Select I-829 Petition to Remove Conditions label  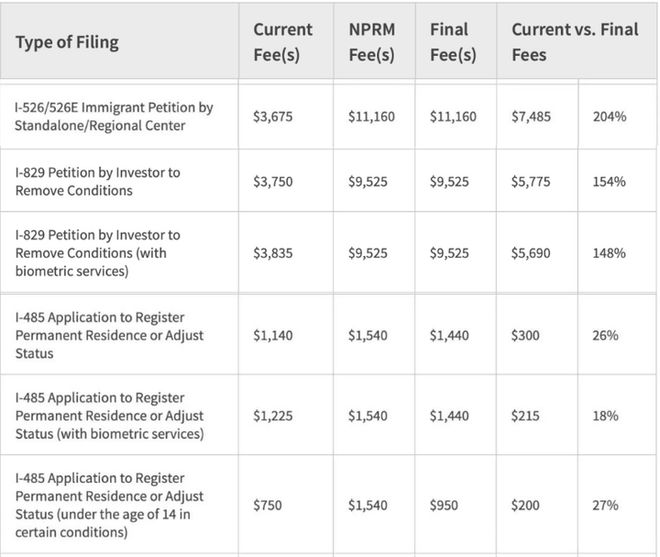point(98,181)
